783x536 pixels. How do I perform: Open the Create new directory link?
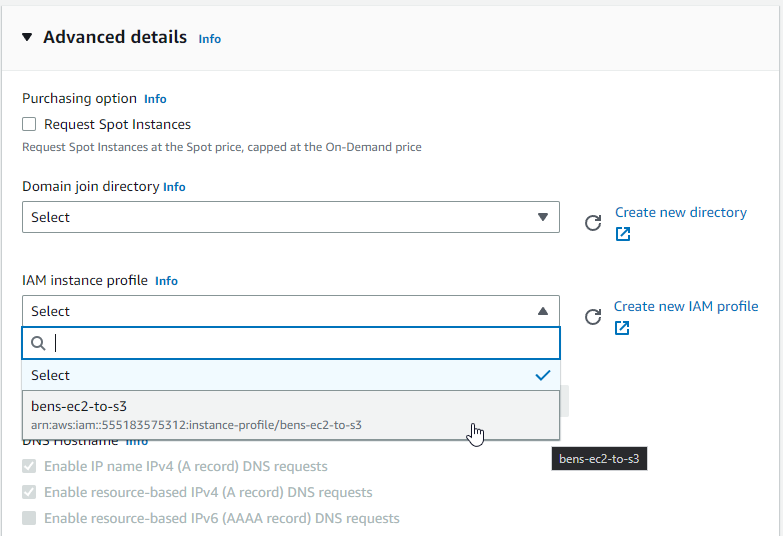(x=680, y=212)
